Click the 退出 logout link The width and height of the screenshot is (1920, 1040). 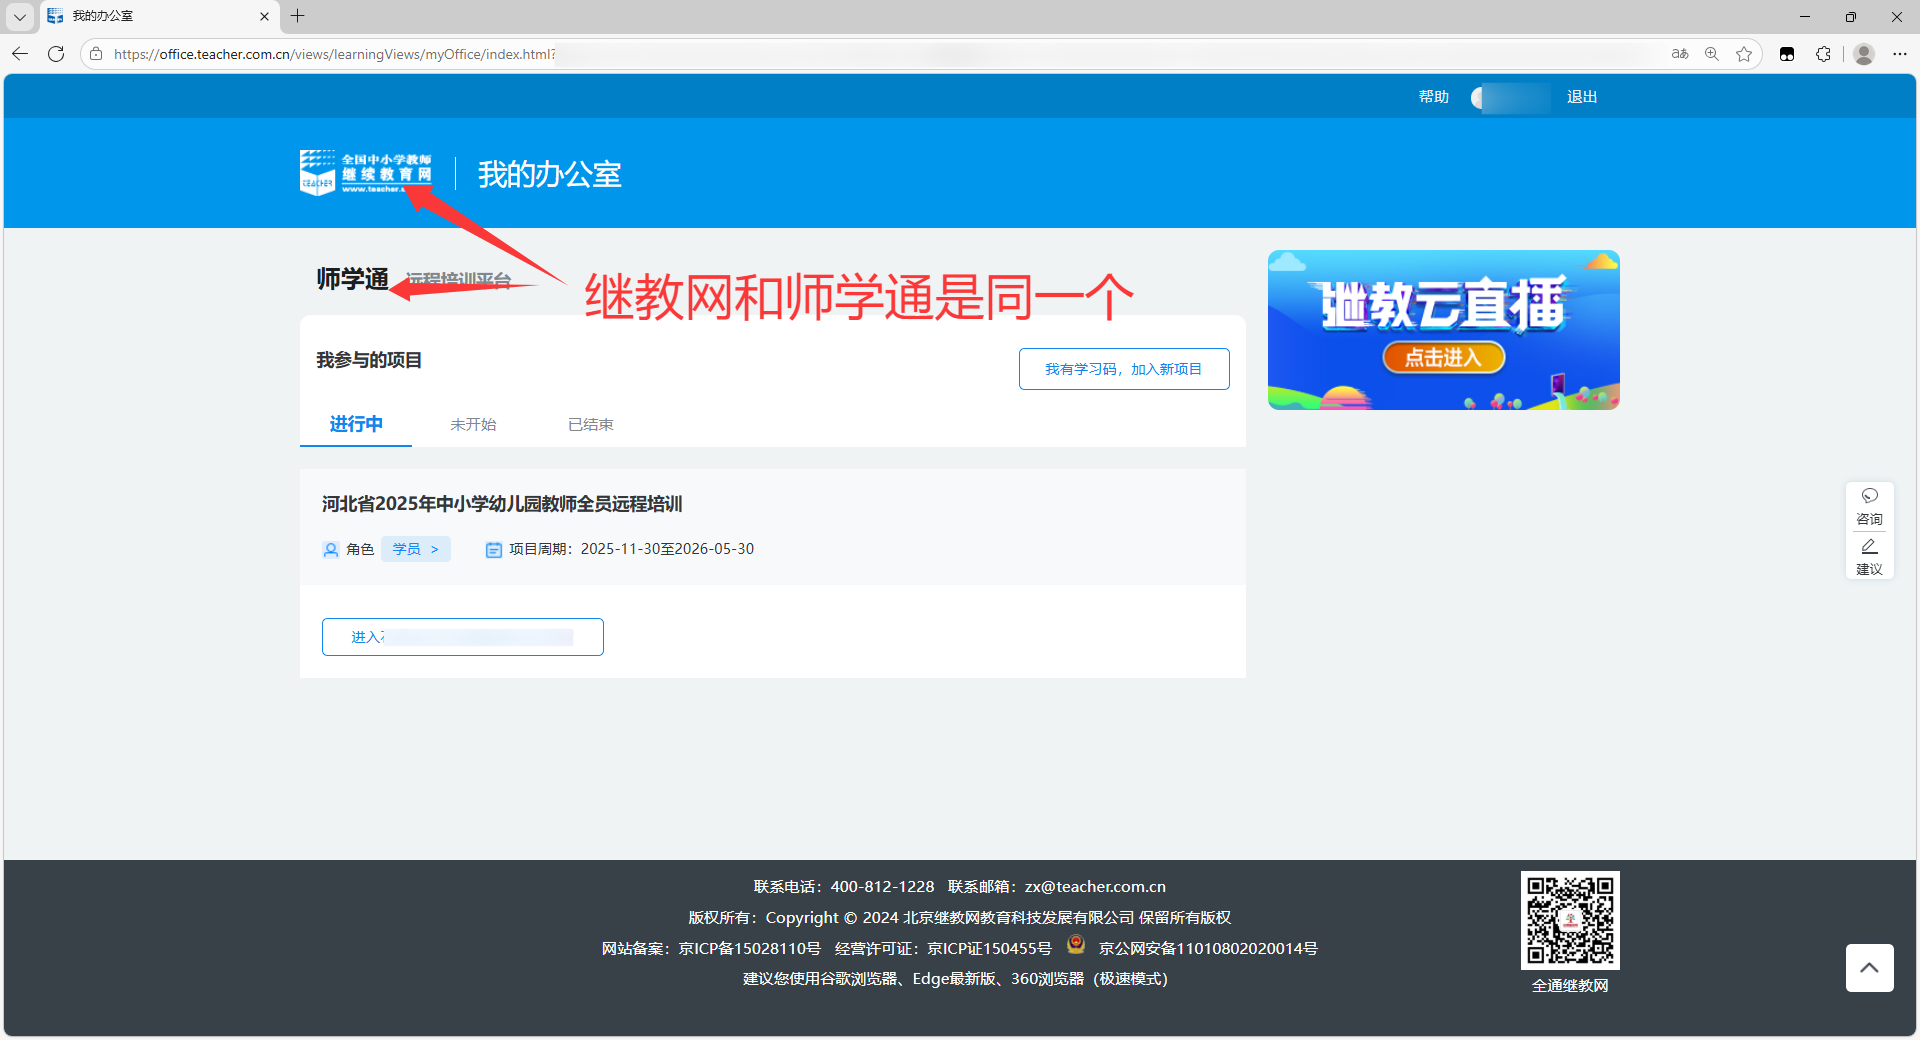[x=1581, y=97]
